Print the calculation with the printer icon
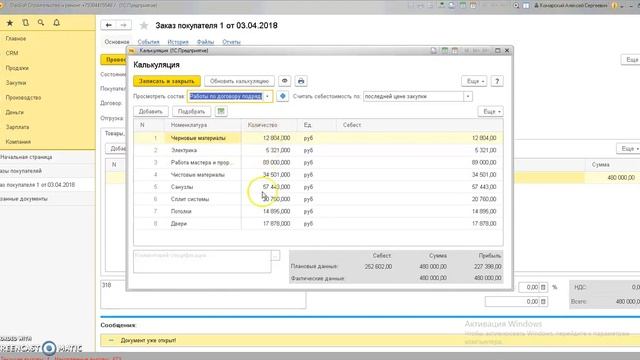640x360 pixels. [x=301, y=81]
